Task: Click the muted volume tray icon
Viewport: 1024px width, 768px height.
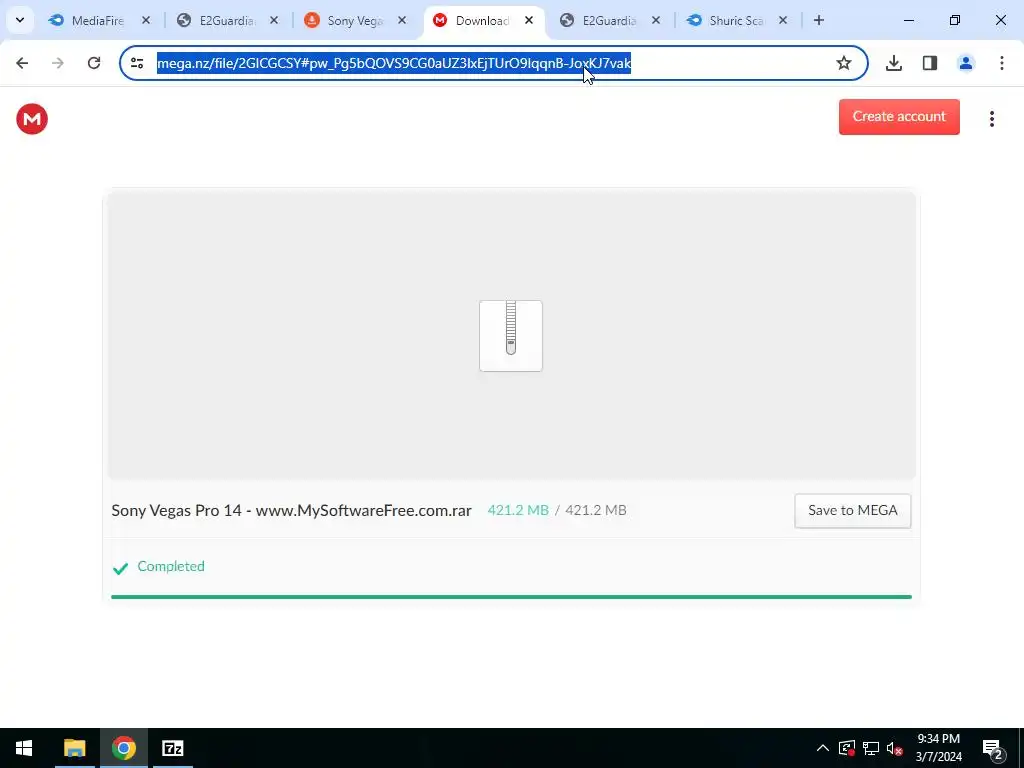Action: 895,748
